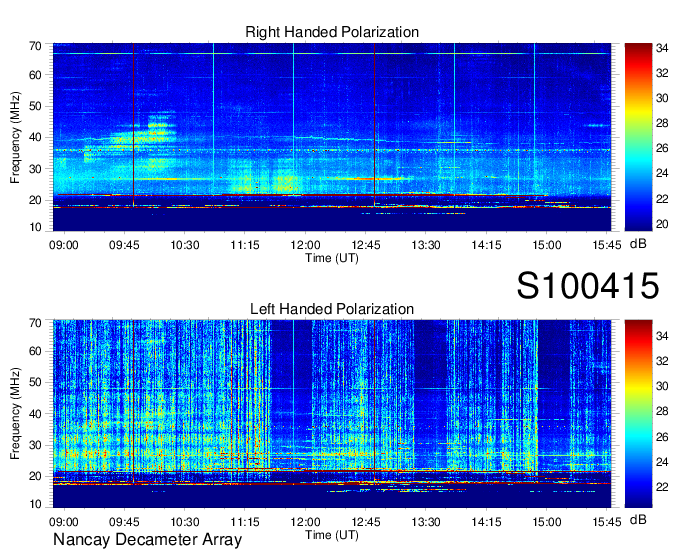The height and width of the screenshot is (552, 680).
Task: Click the 13:30 time tick under Left Handed plot
Action: click(426, 522)
